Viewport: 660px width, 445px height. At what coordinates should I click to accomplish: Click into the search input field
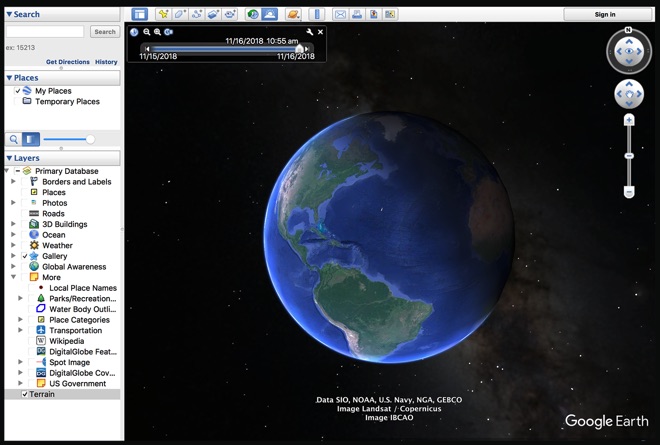pos(46,32)
